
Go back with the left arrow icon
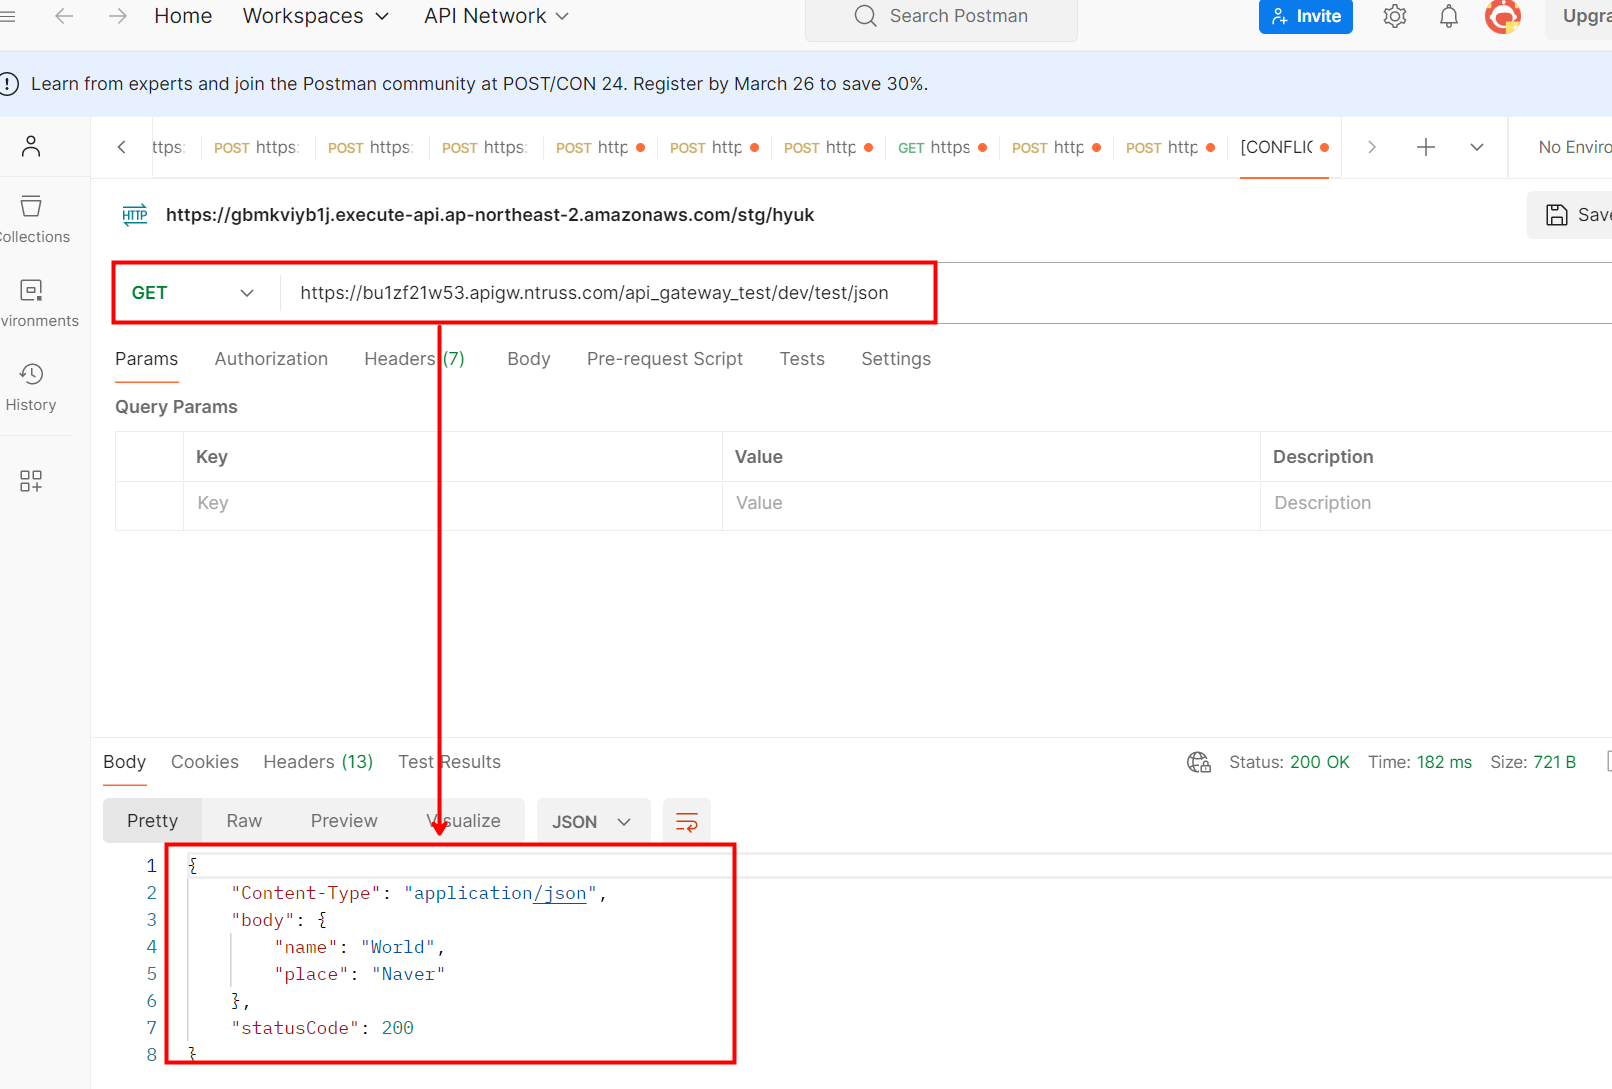pyautogui.click(x=64, y=16)
